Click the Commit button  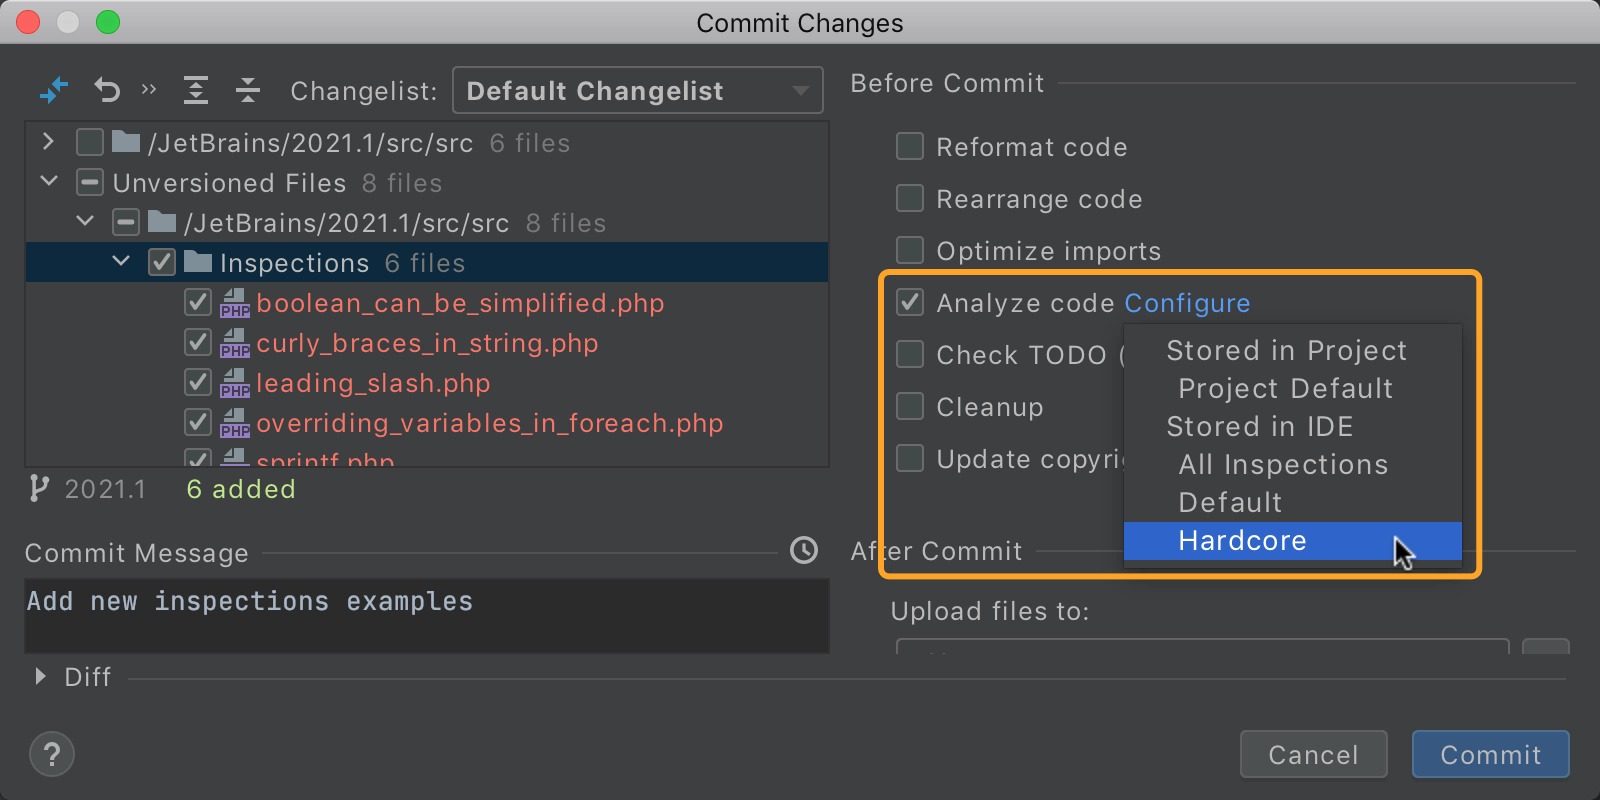(x=1490, y=754)
